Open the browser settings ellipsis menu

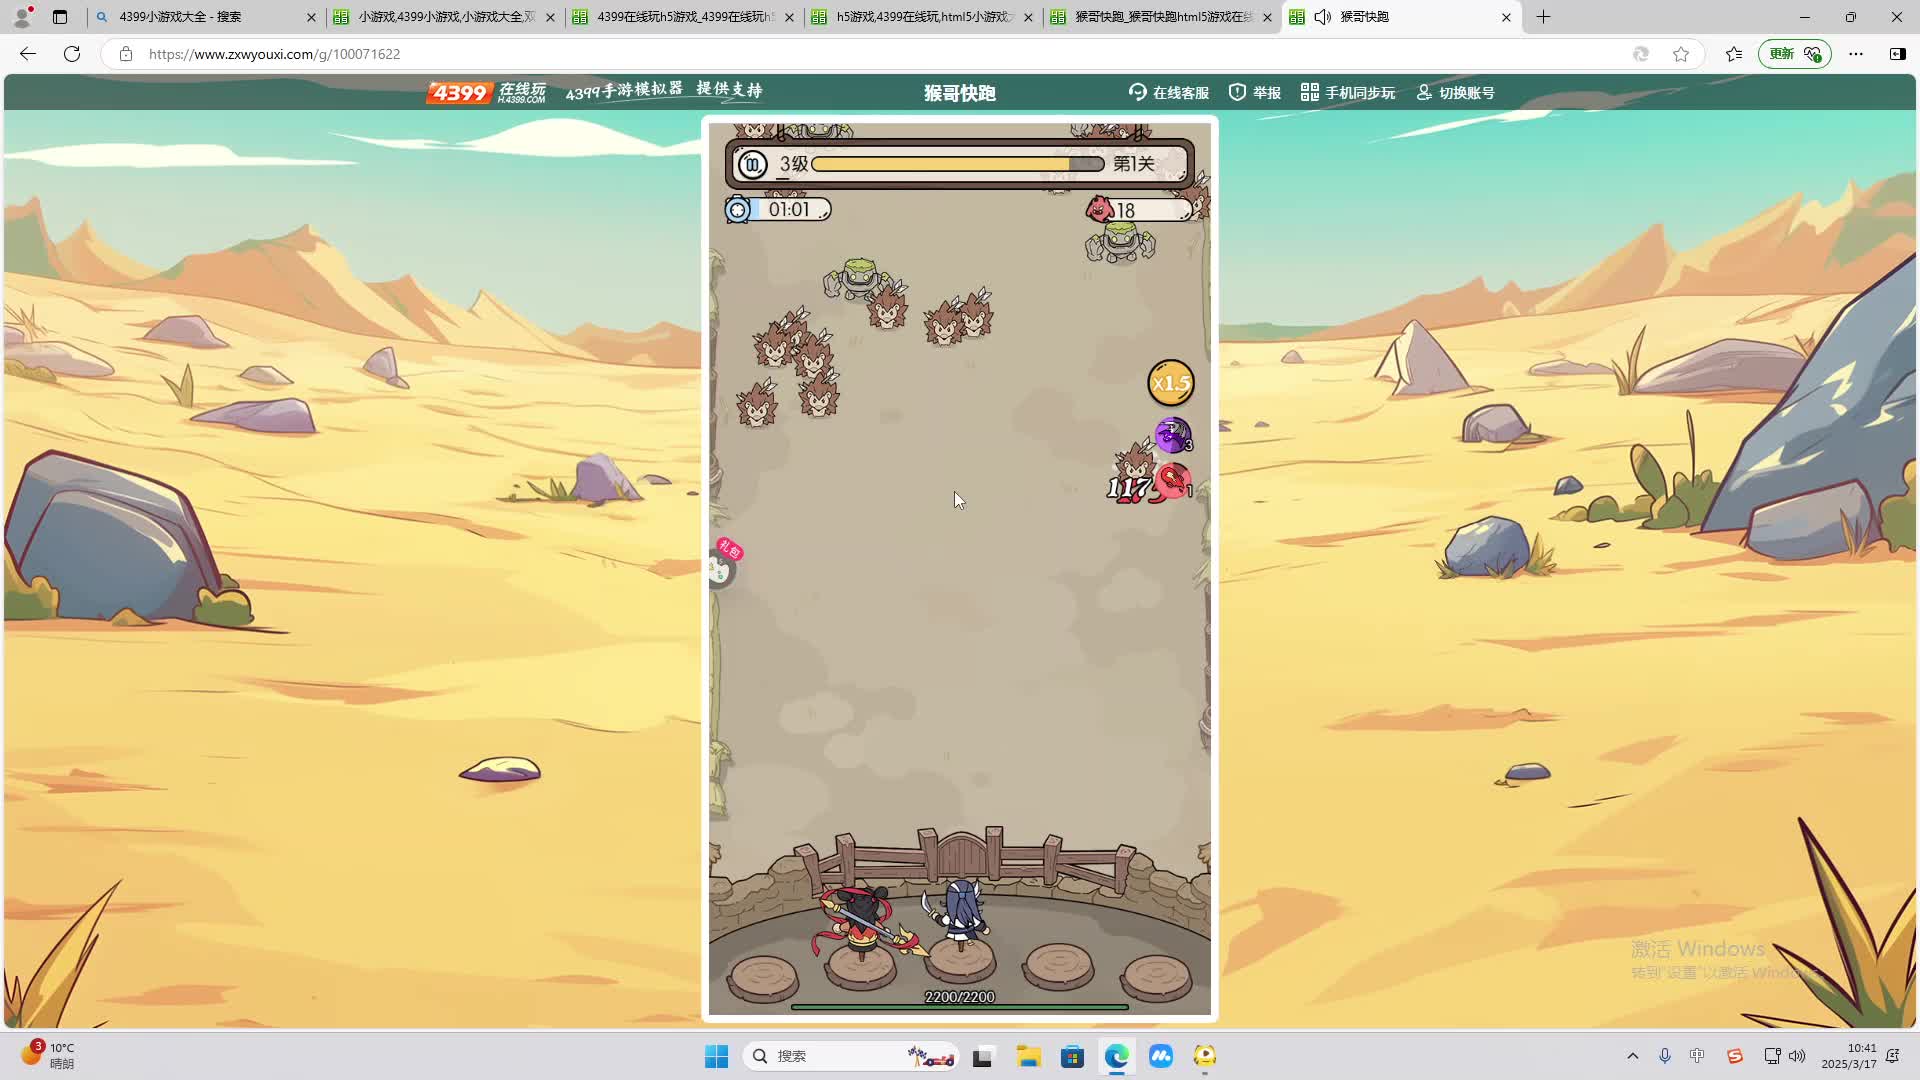[1856, 54]
